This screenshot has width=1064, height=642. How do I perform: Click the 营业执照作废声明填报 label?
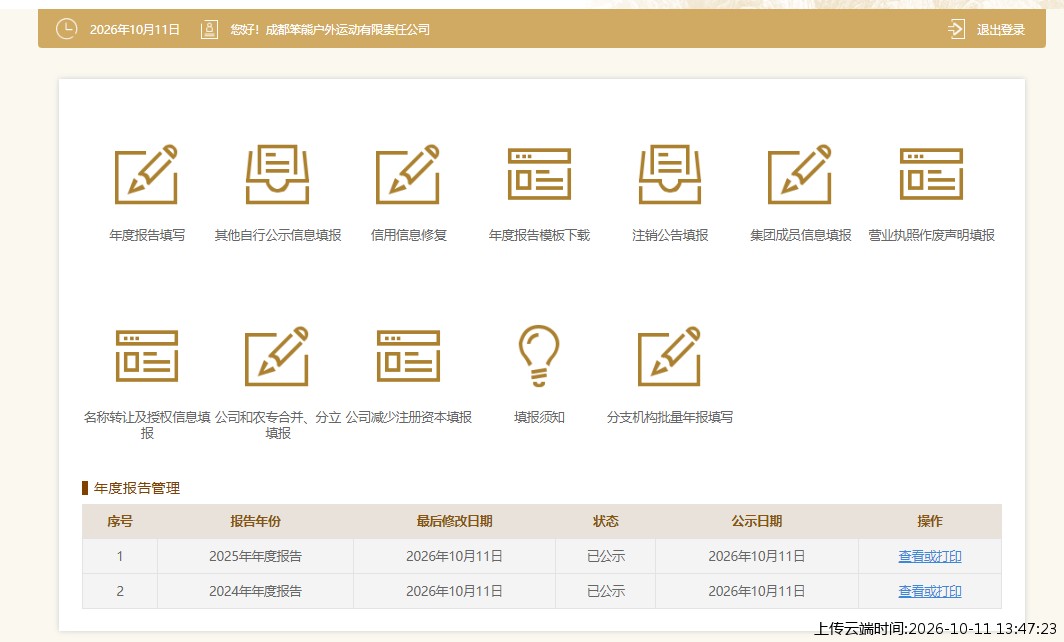tap(932, 235)
